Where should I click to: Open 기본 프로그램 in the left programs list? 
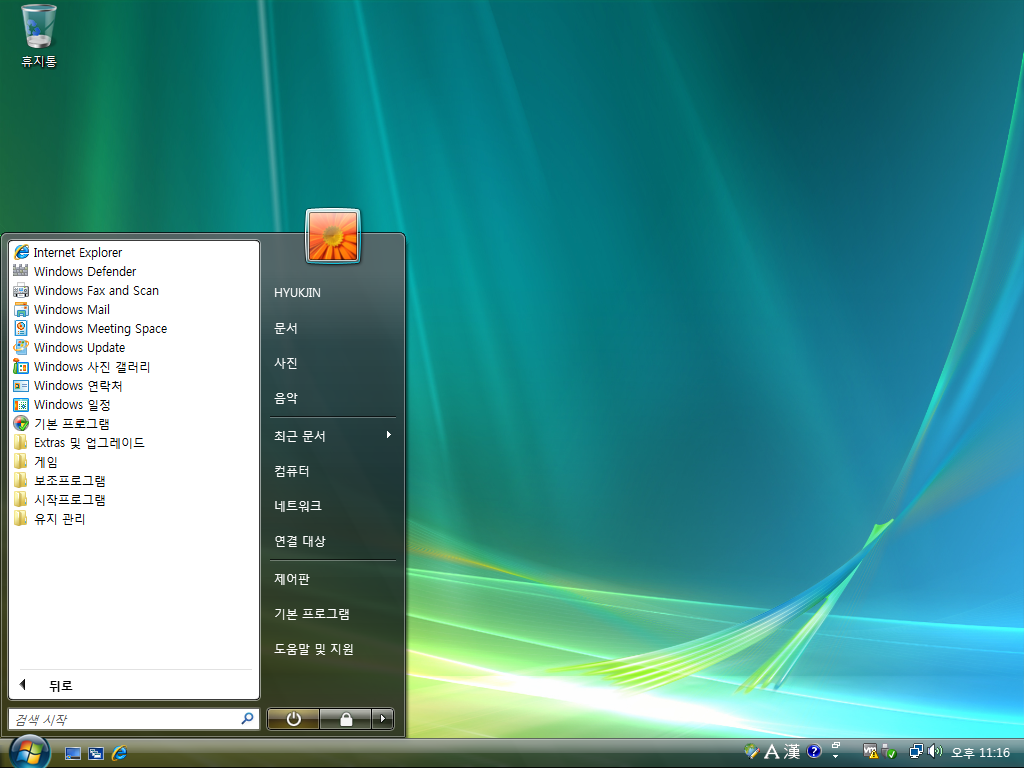tap(134, 423)
